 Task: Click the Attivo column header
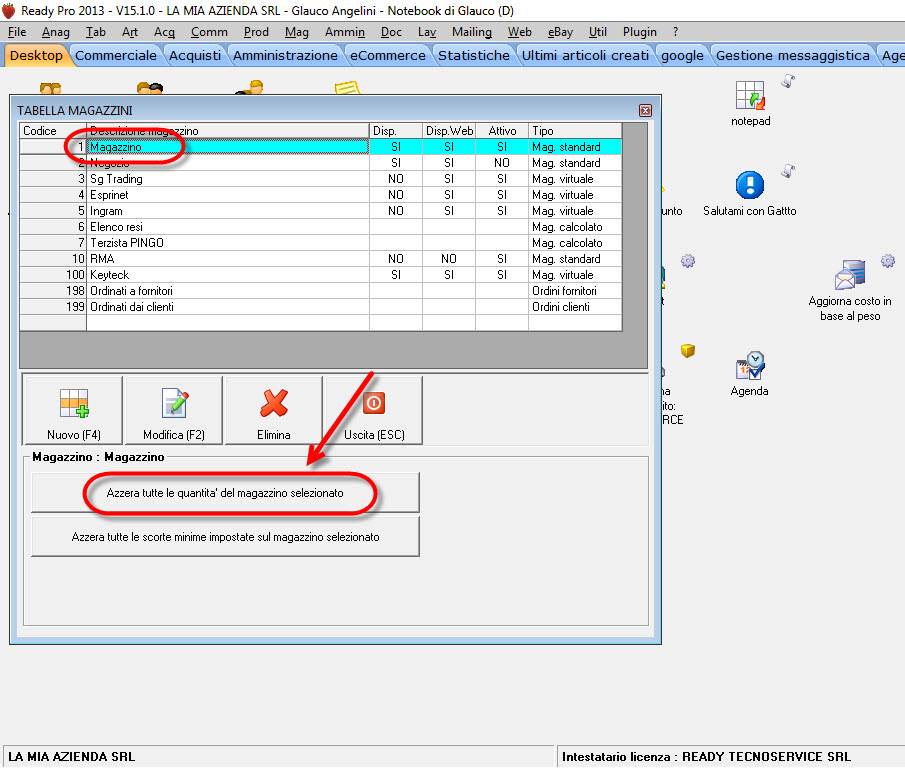point(502,131)
